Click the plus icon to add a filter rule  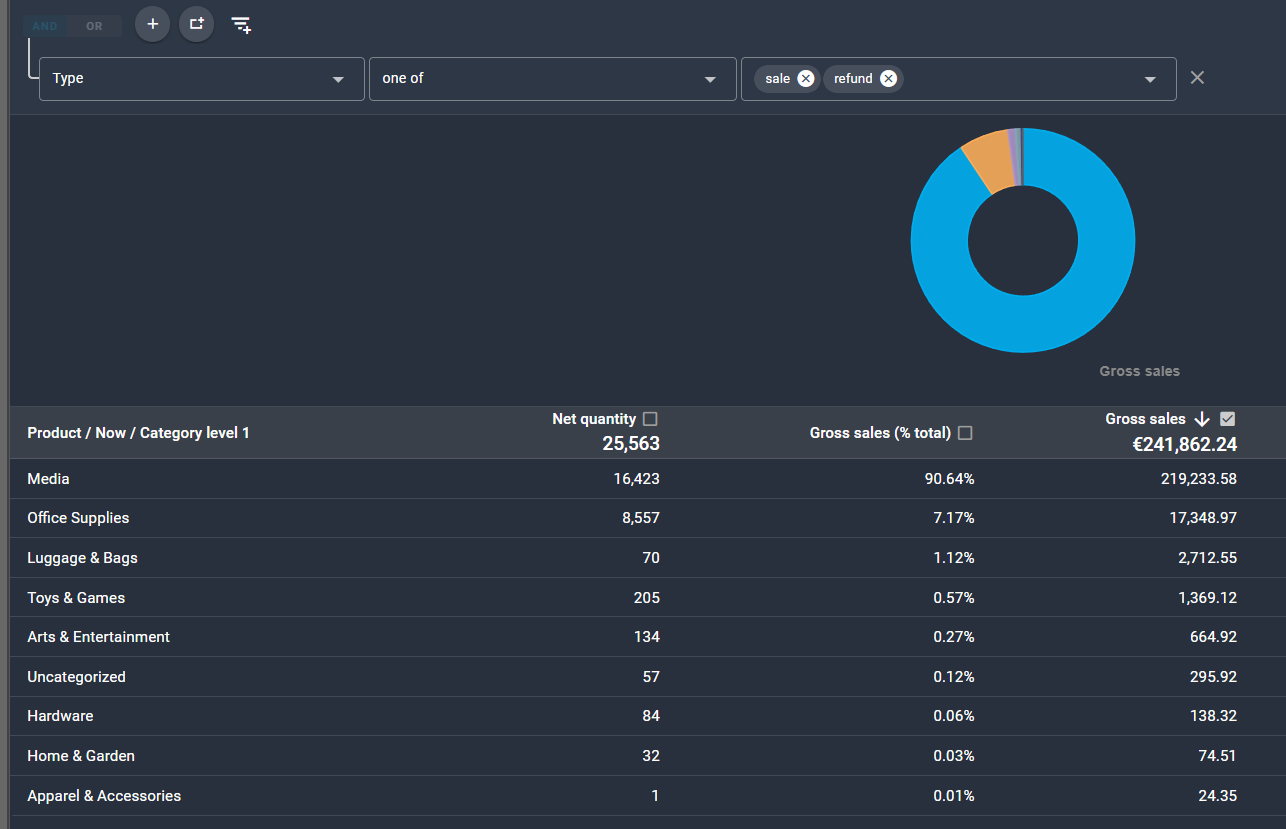pyautogui.click(x=152, y=24)
